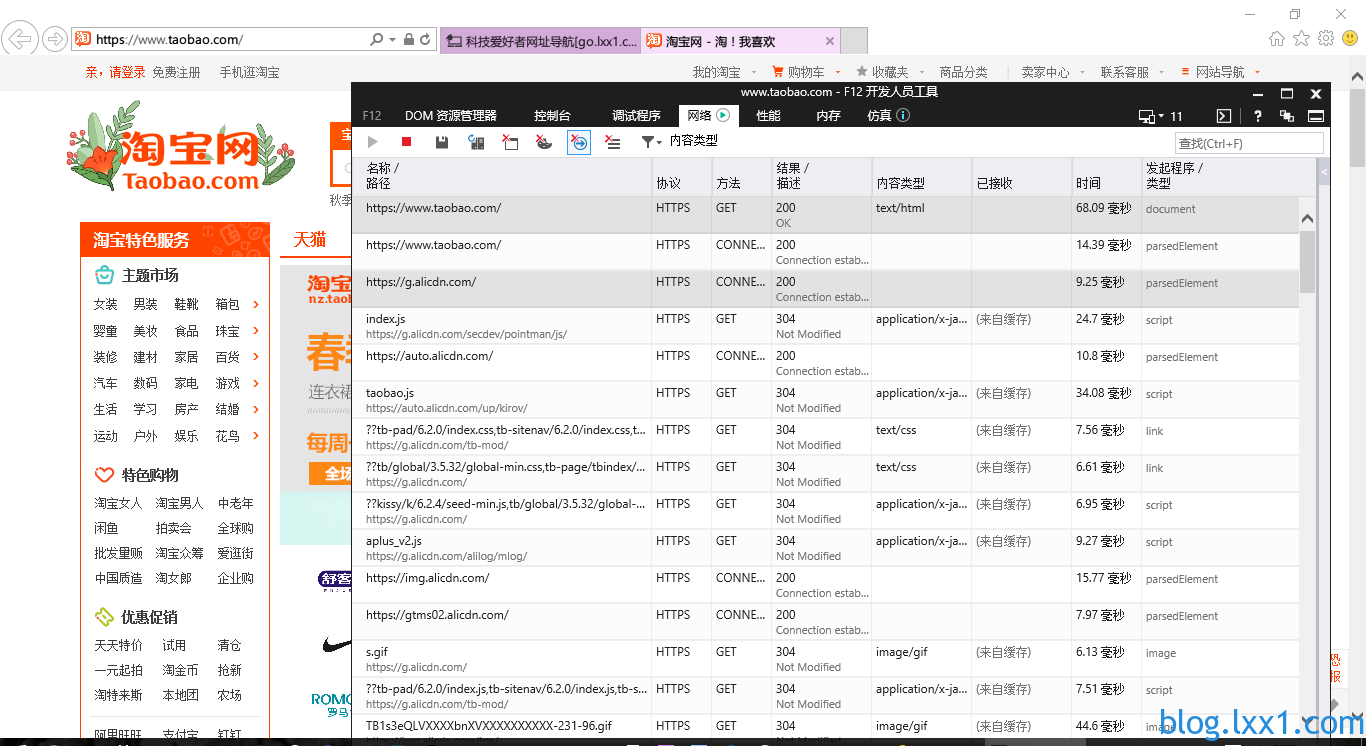The height and width of the screenshot is (746, 1366).
Task: Unpin the developer tools window icon
Action: (1287, 116)
